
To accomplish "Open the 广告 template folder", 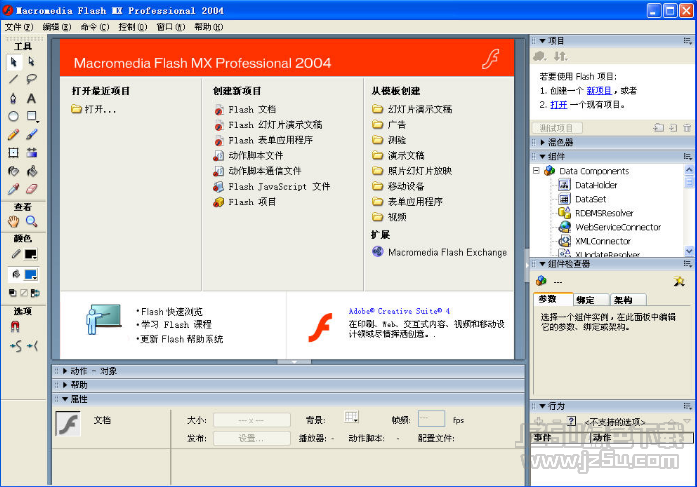I will (389, 125).
